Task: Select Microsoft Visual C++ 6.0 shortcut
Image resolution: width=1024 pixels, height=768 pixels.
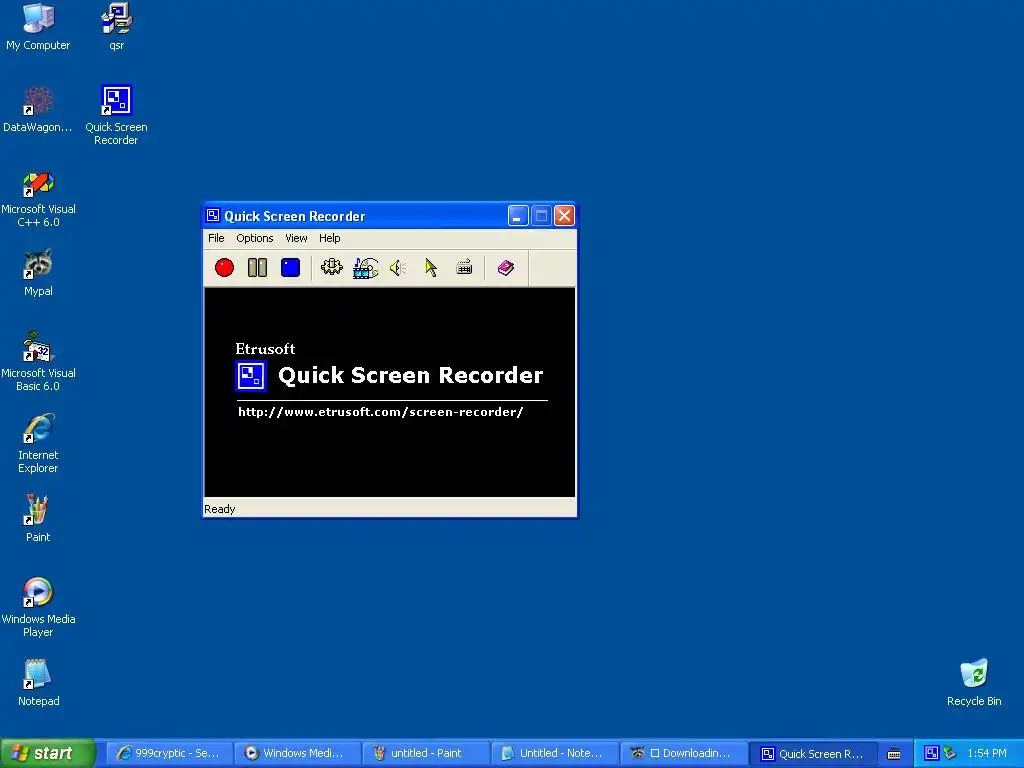Action: click(x=38, y=199)
